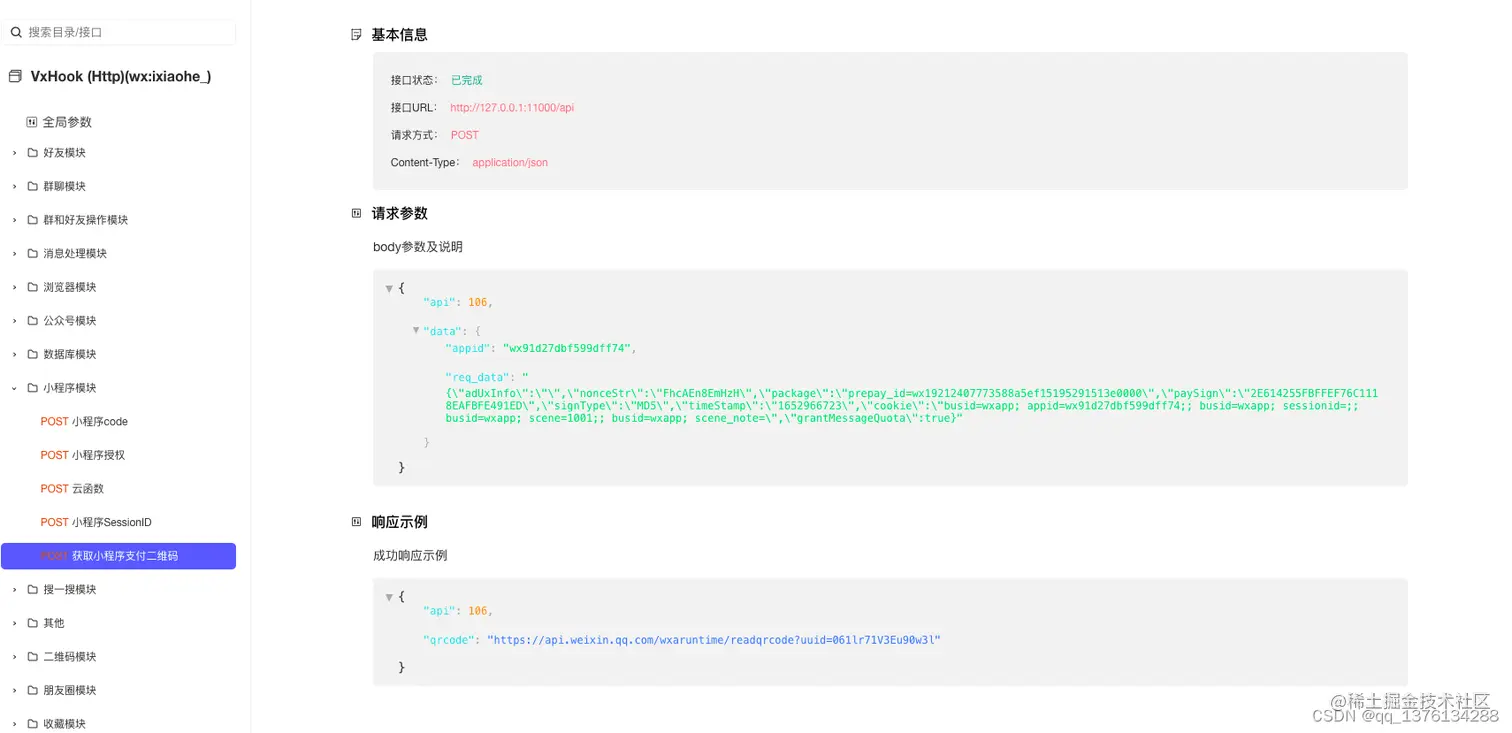Click the 请求参数 heading
Viewport: 1512px width, 733px height.
[400, 213]
